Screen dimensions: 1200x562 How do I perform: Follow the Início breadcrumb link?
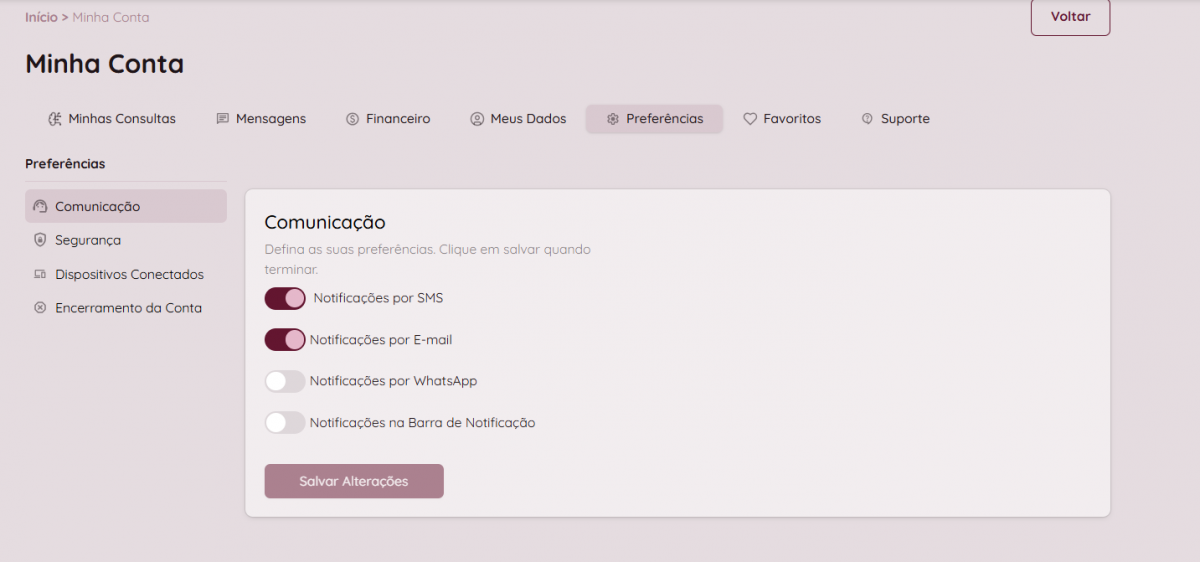coord(41,17)
